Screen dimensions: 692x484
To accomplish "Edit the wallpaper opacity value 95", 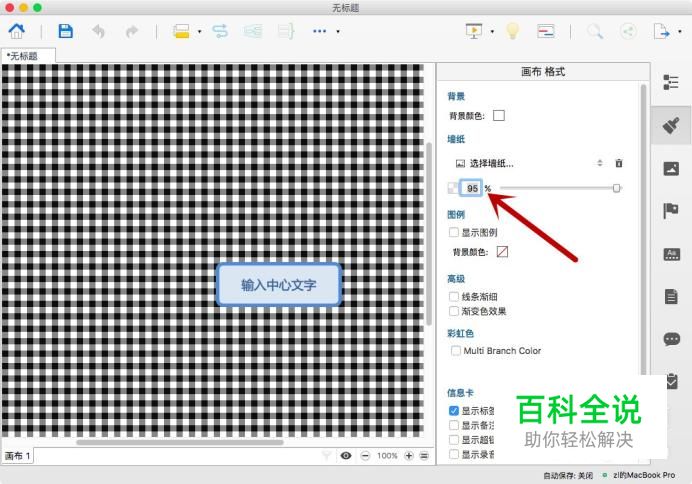I will [471, 188].
